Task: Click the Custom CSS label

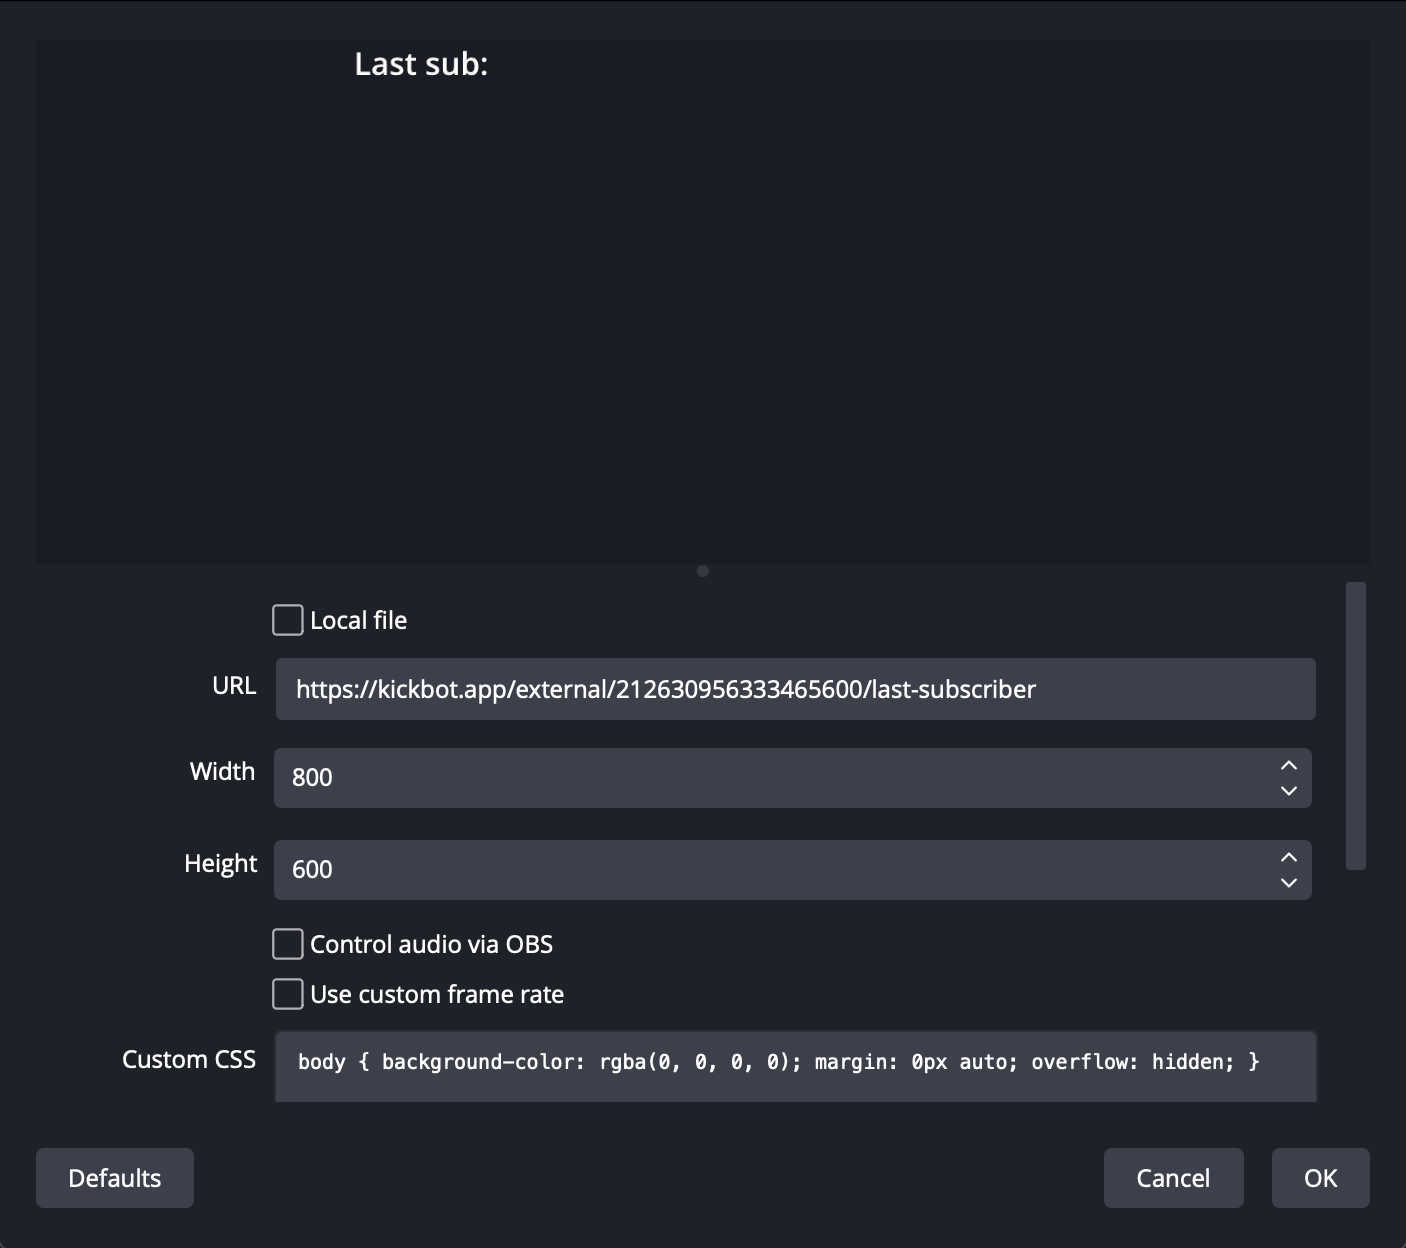Action: [189, 1060]
